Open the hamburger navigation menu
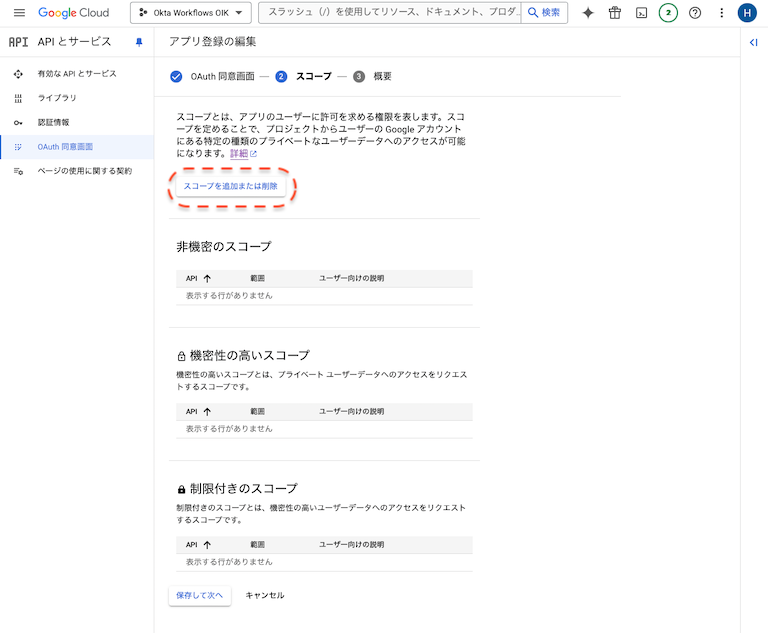This screenshot has width=768, height=633. tap(19, 13)
